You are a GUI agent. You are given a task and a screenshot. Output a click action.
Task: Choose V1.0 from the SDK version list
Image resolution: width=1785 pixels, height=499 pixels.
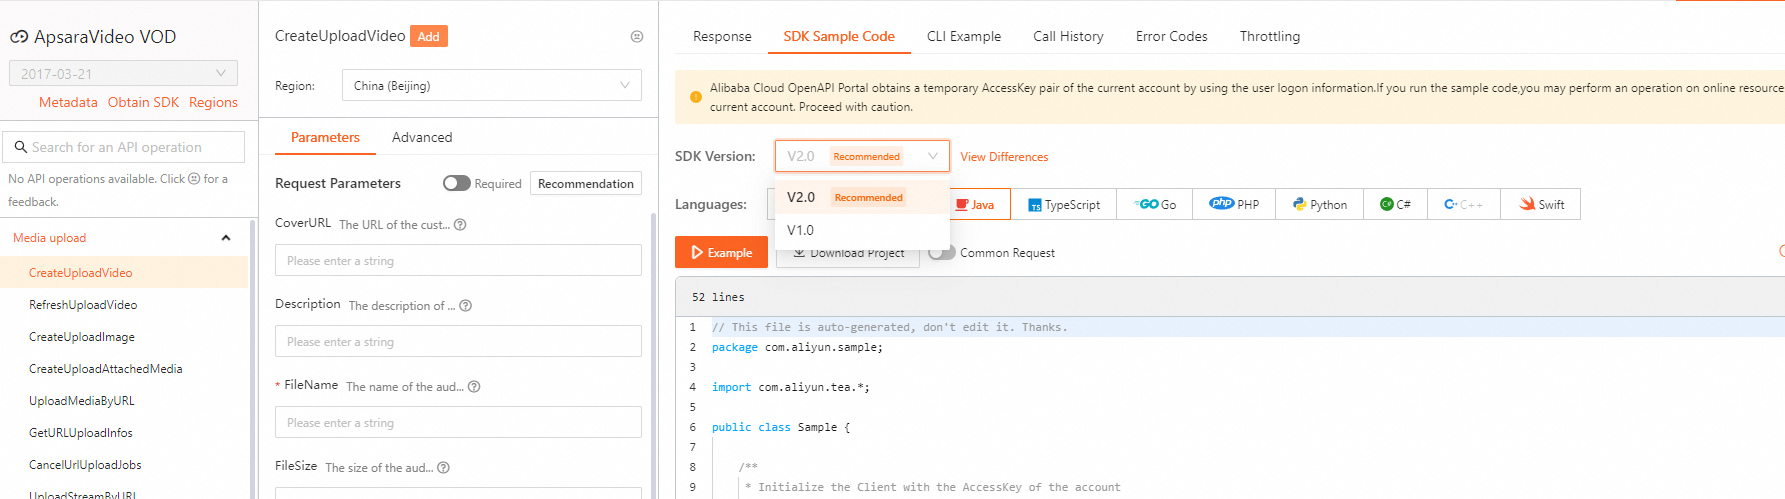click(801, 230)
